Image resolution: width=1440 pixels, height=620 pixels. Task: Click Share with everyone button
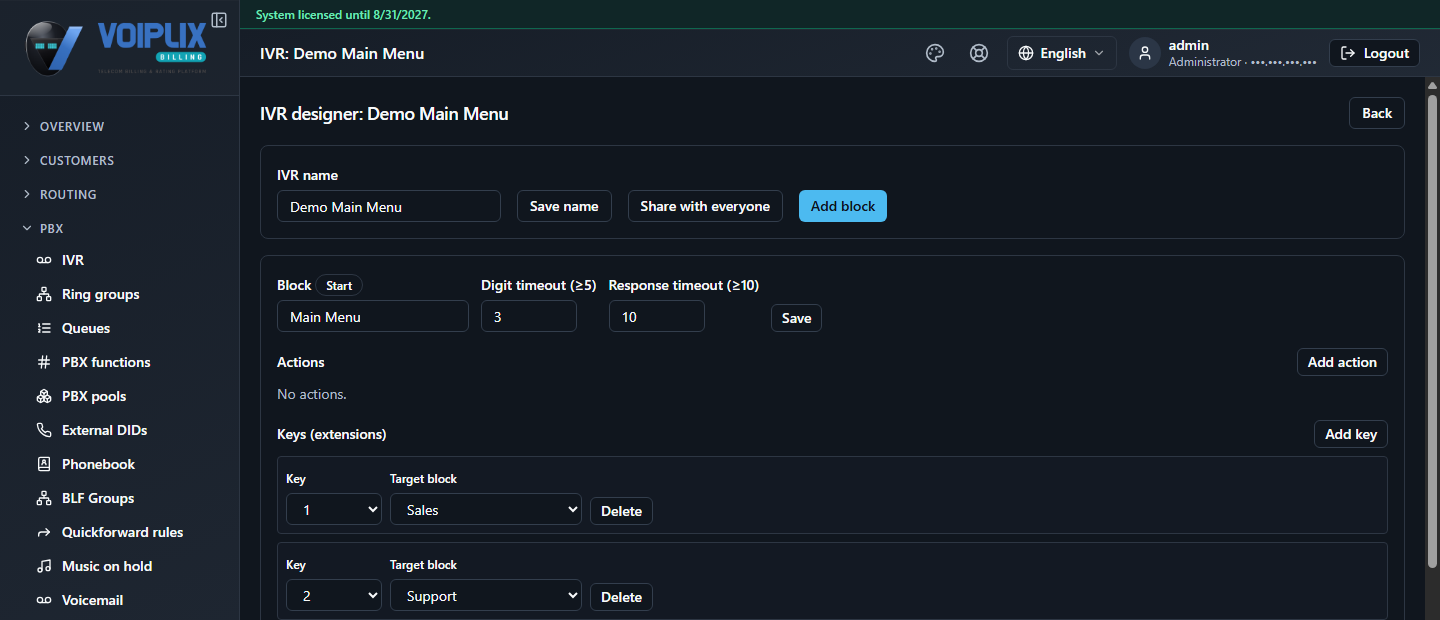click(705, 206)
